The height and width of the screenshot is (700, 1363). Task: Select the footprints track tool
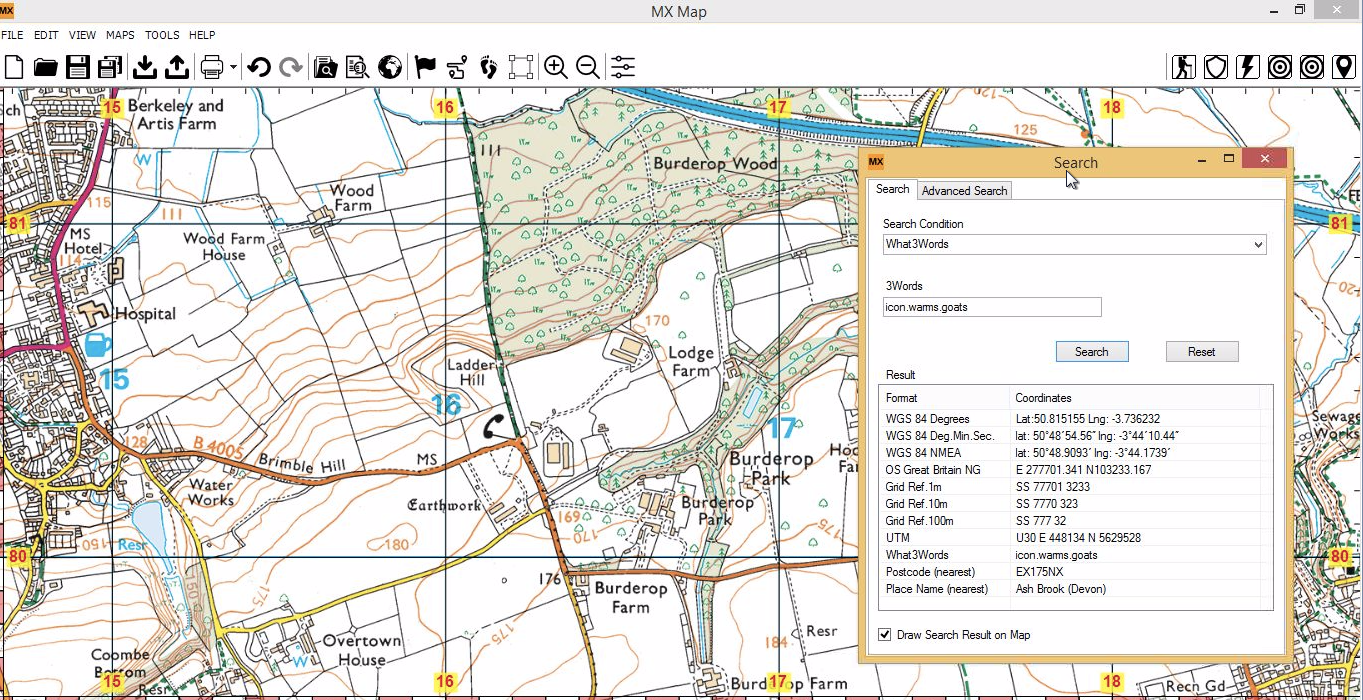tap(488, 67)
